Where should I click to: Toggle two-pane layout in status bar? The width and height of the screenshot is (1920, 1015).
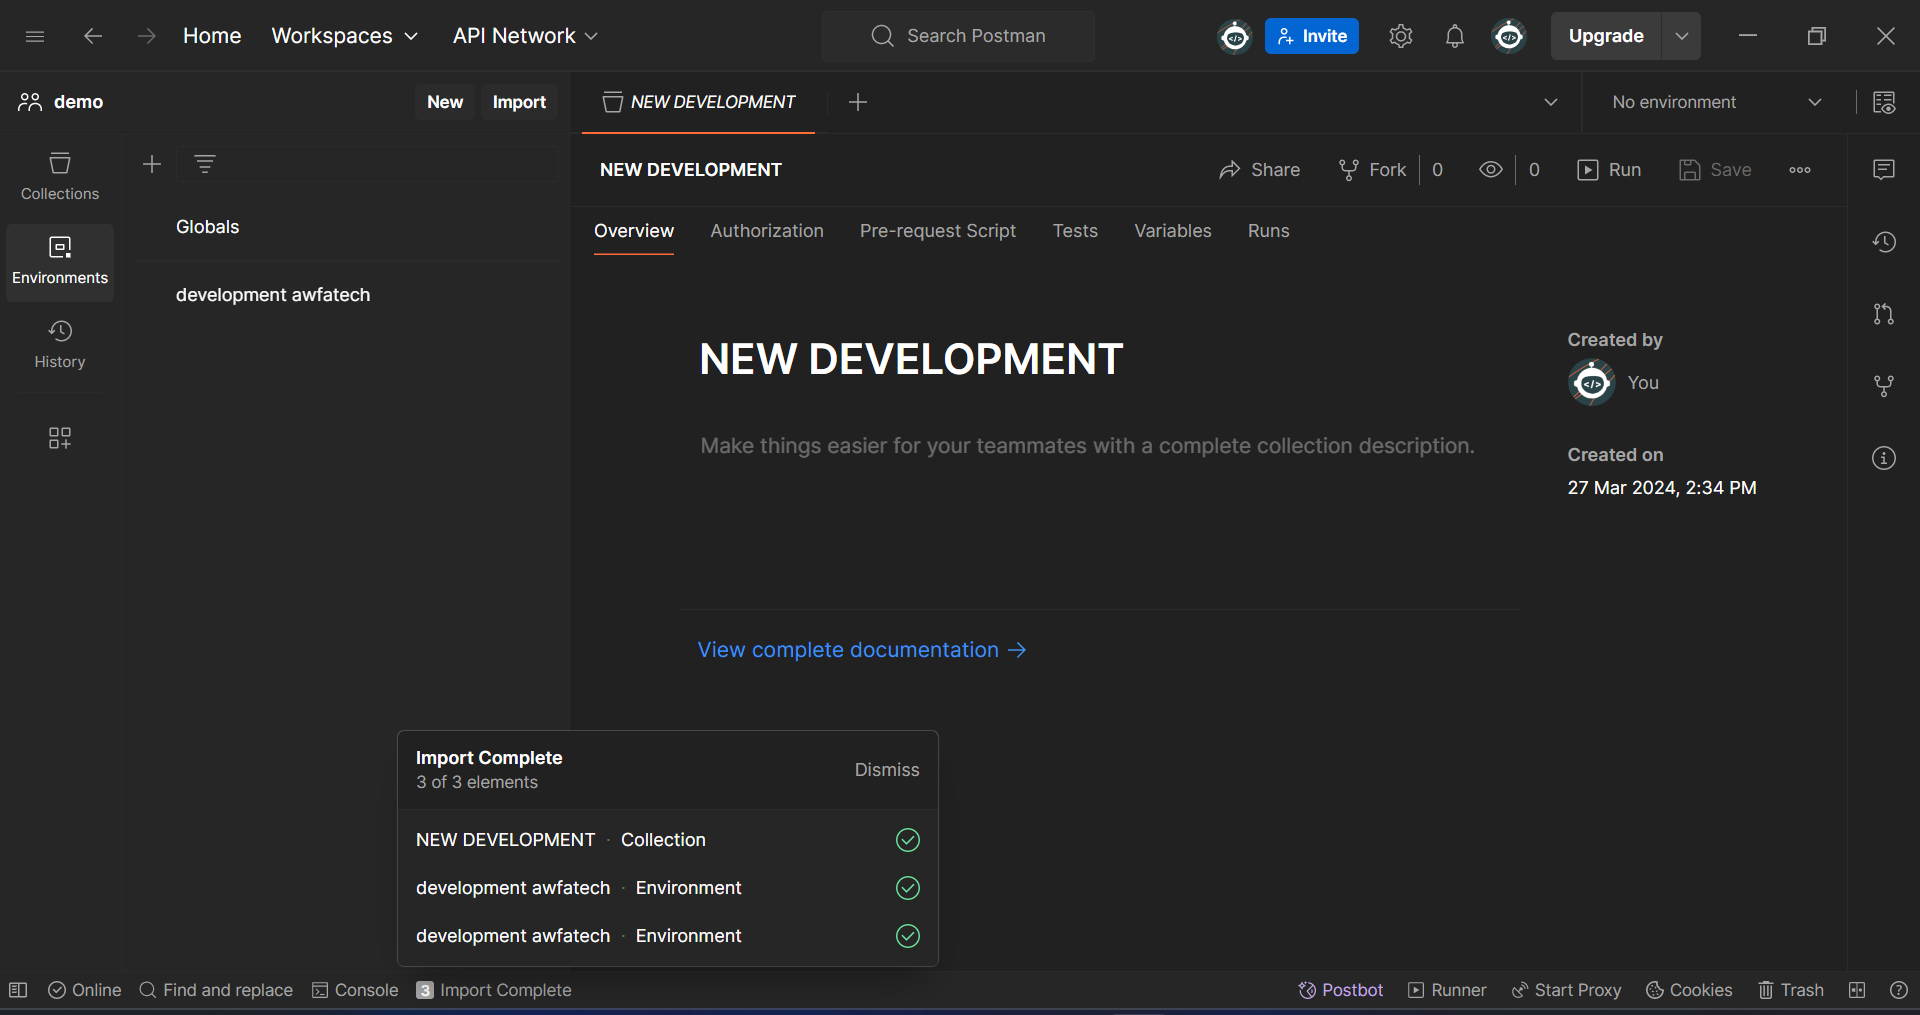click(x=1857, y=990)
